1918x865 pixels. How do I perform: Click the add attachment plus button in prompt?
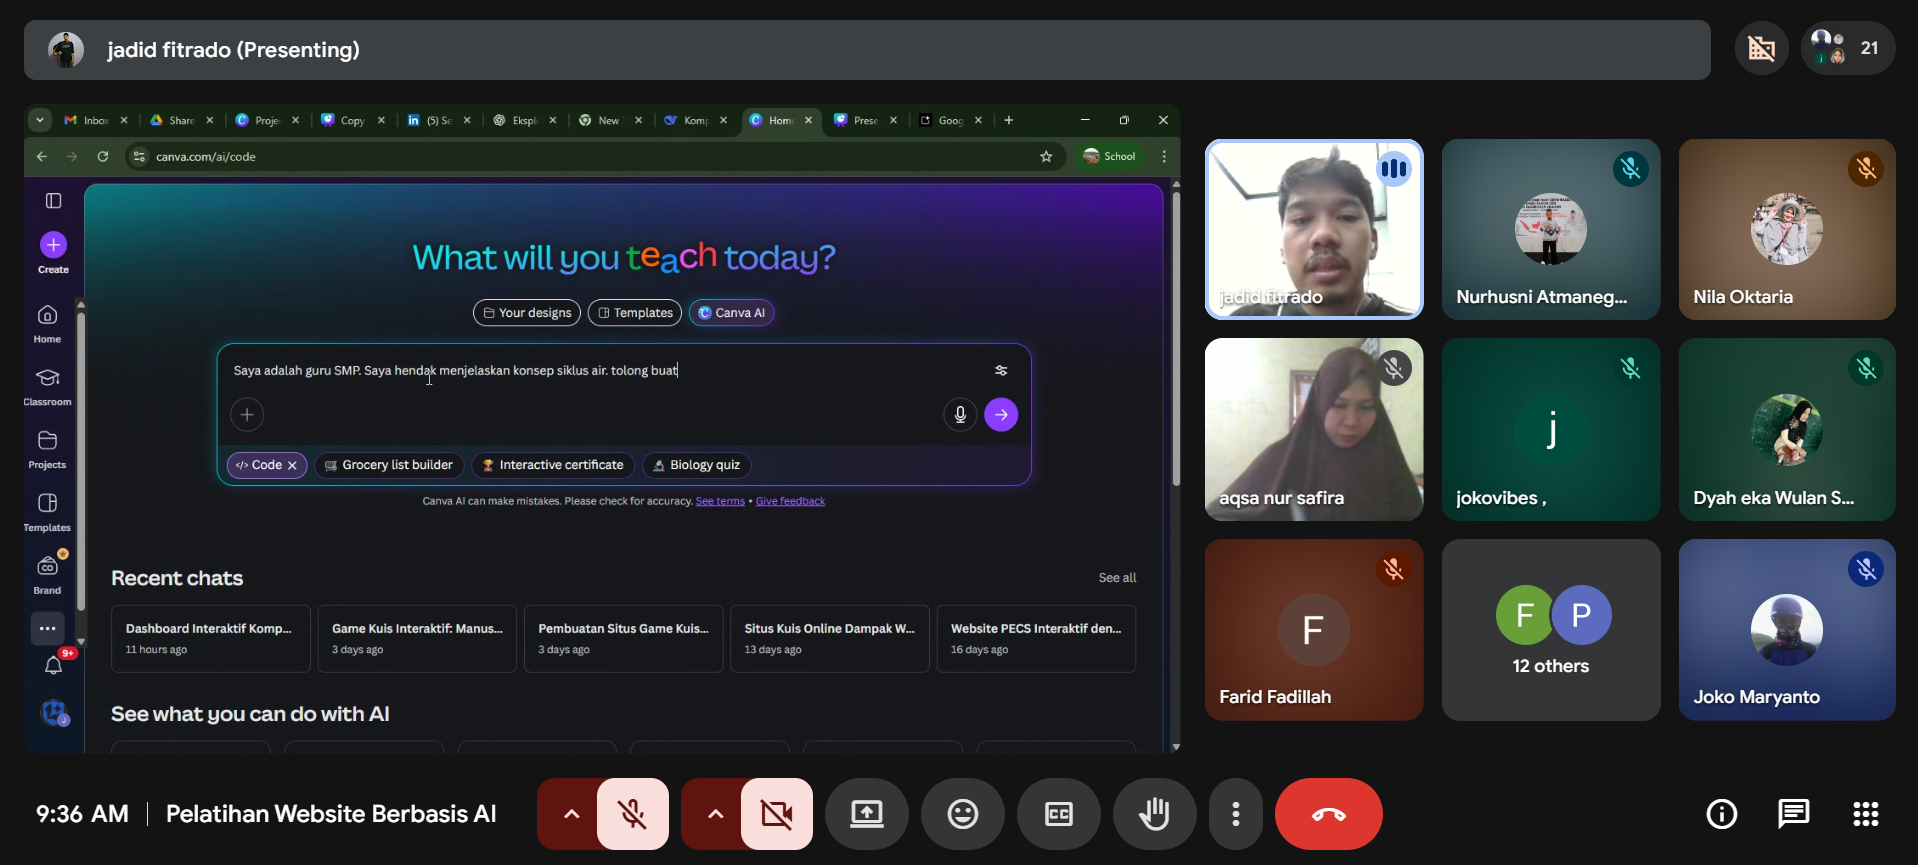(x=247, y=414)
